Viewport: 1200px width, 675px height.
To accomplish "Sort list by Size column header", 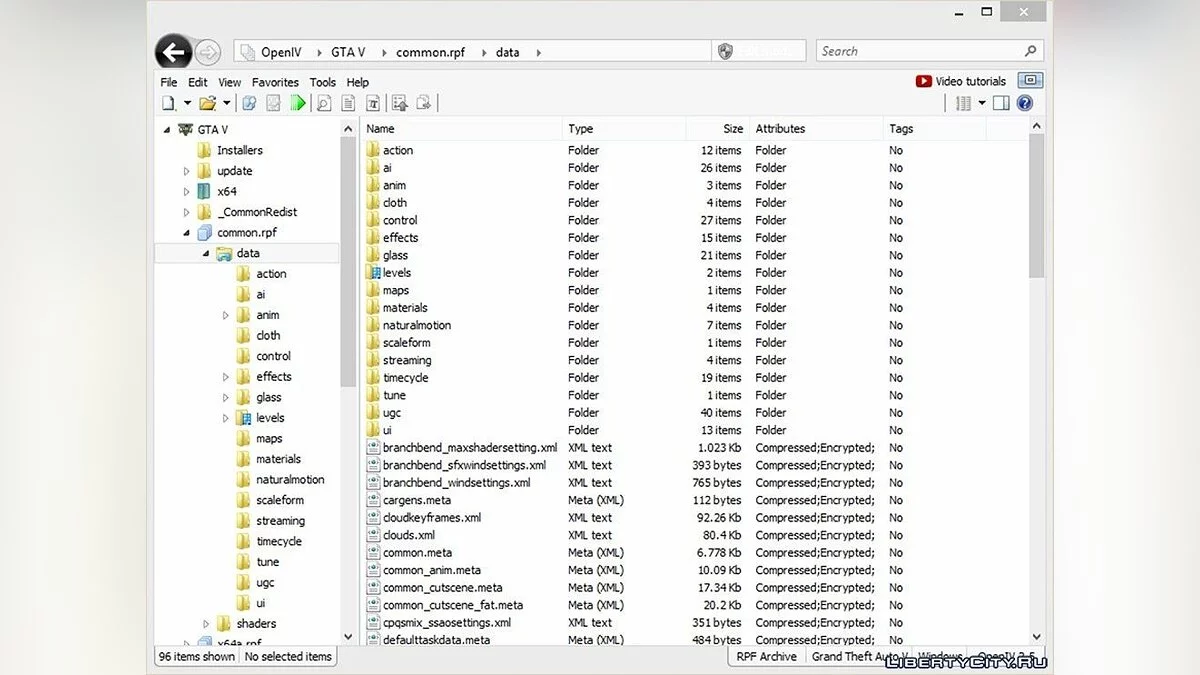I will tap(733, 129).
